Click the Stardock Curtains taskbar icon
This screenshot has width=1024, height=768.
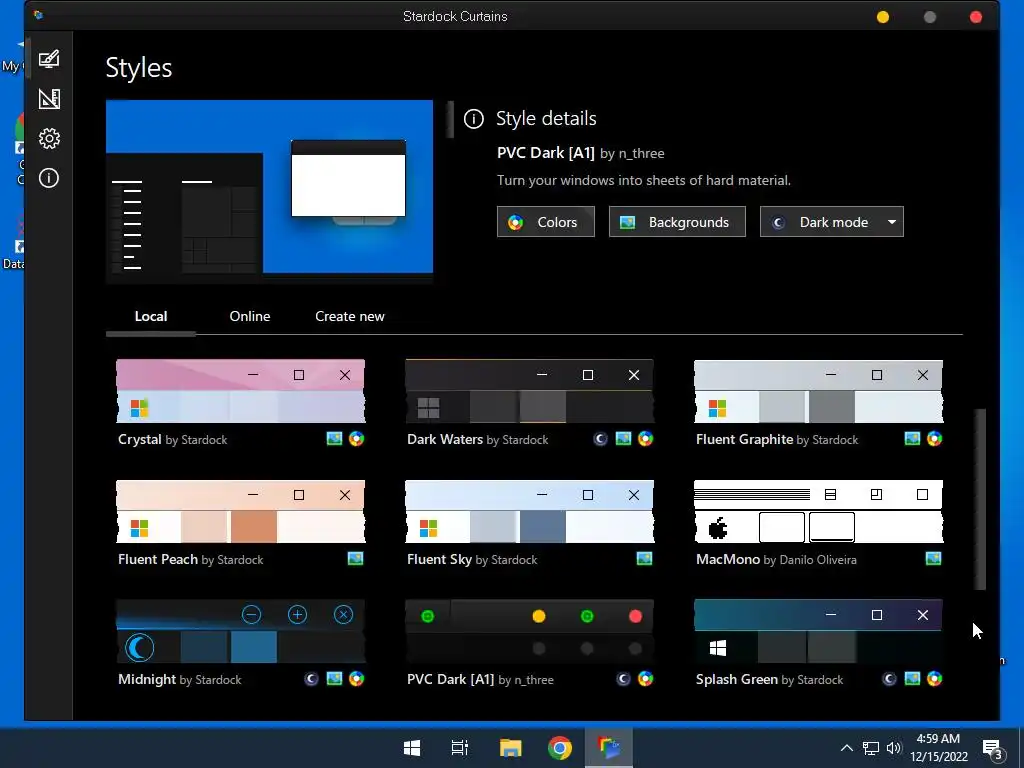[609, 748]
